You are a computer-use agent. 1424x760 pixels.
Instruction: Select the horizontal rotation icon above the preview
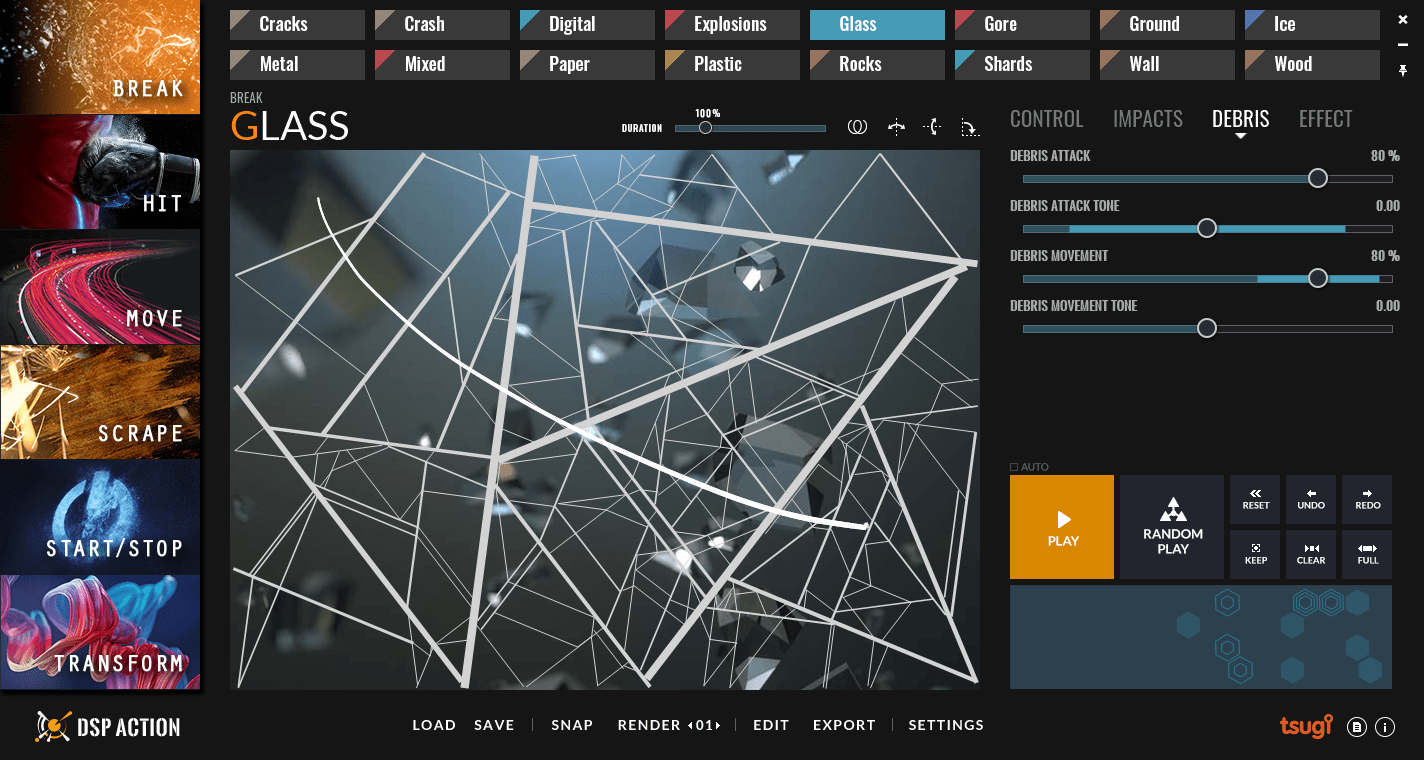coord(897,127)
